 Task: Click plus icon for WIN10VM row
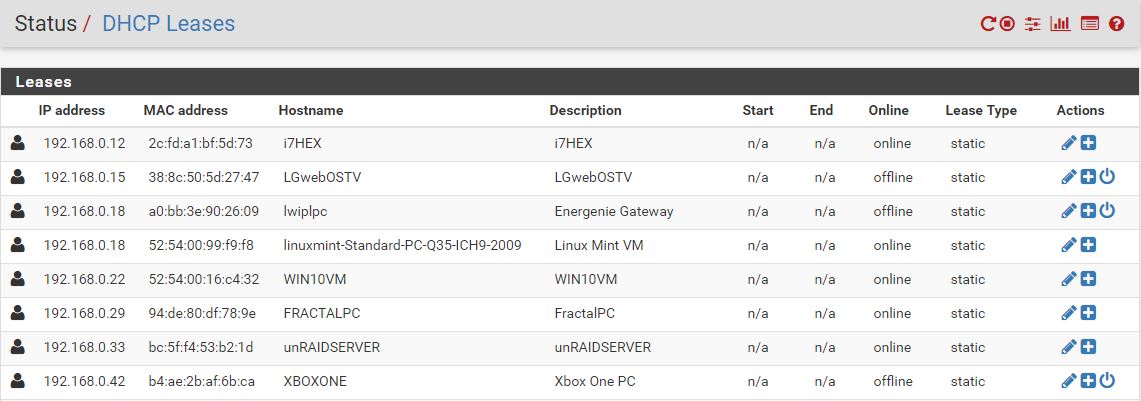pyautogui.click(x=1088, y=280)
